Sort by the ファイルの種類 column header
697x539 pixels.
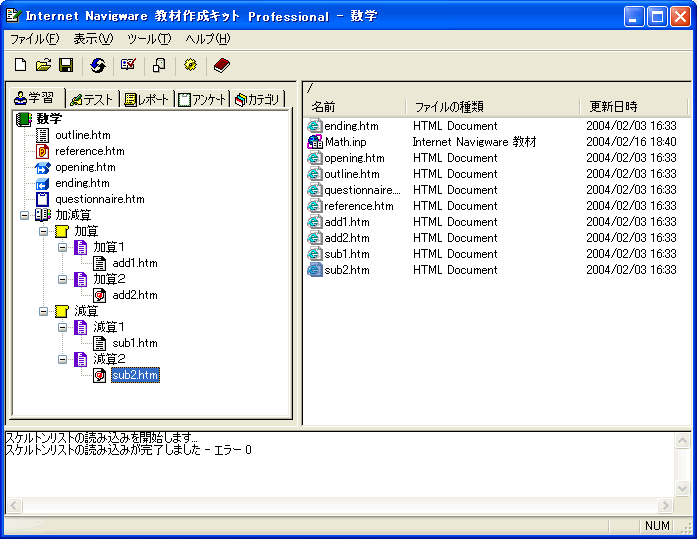point(494,107)
